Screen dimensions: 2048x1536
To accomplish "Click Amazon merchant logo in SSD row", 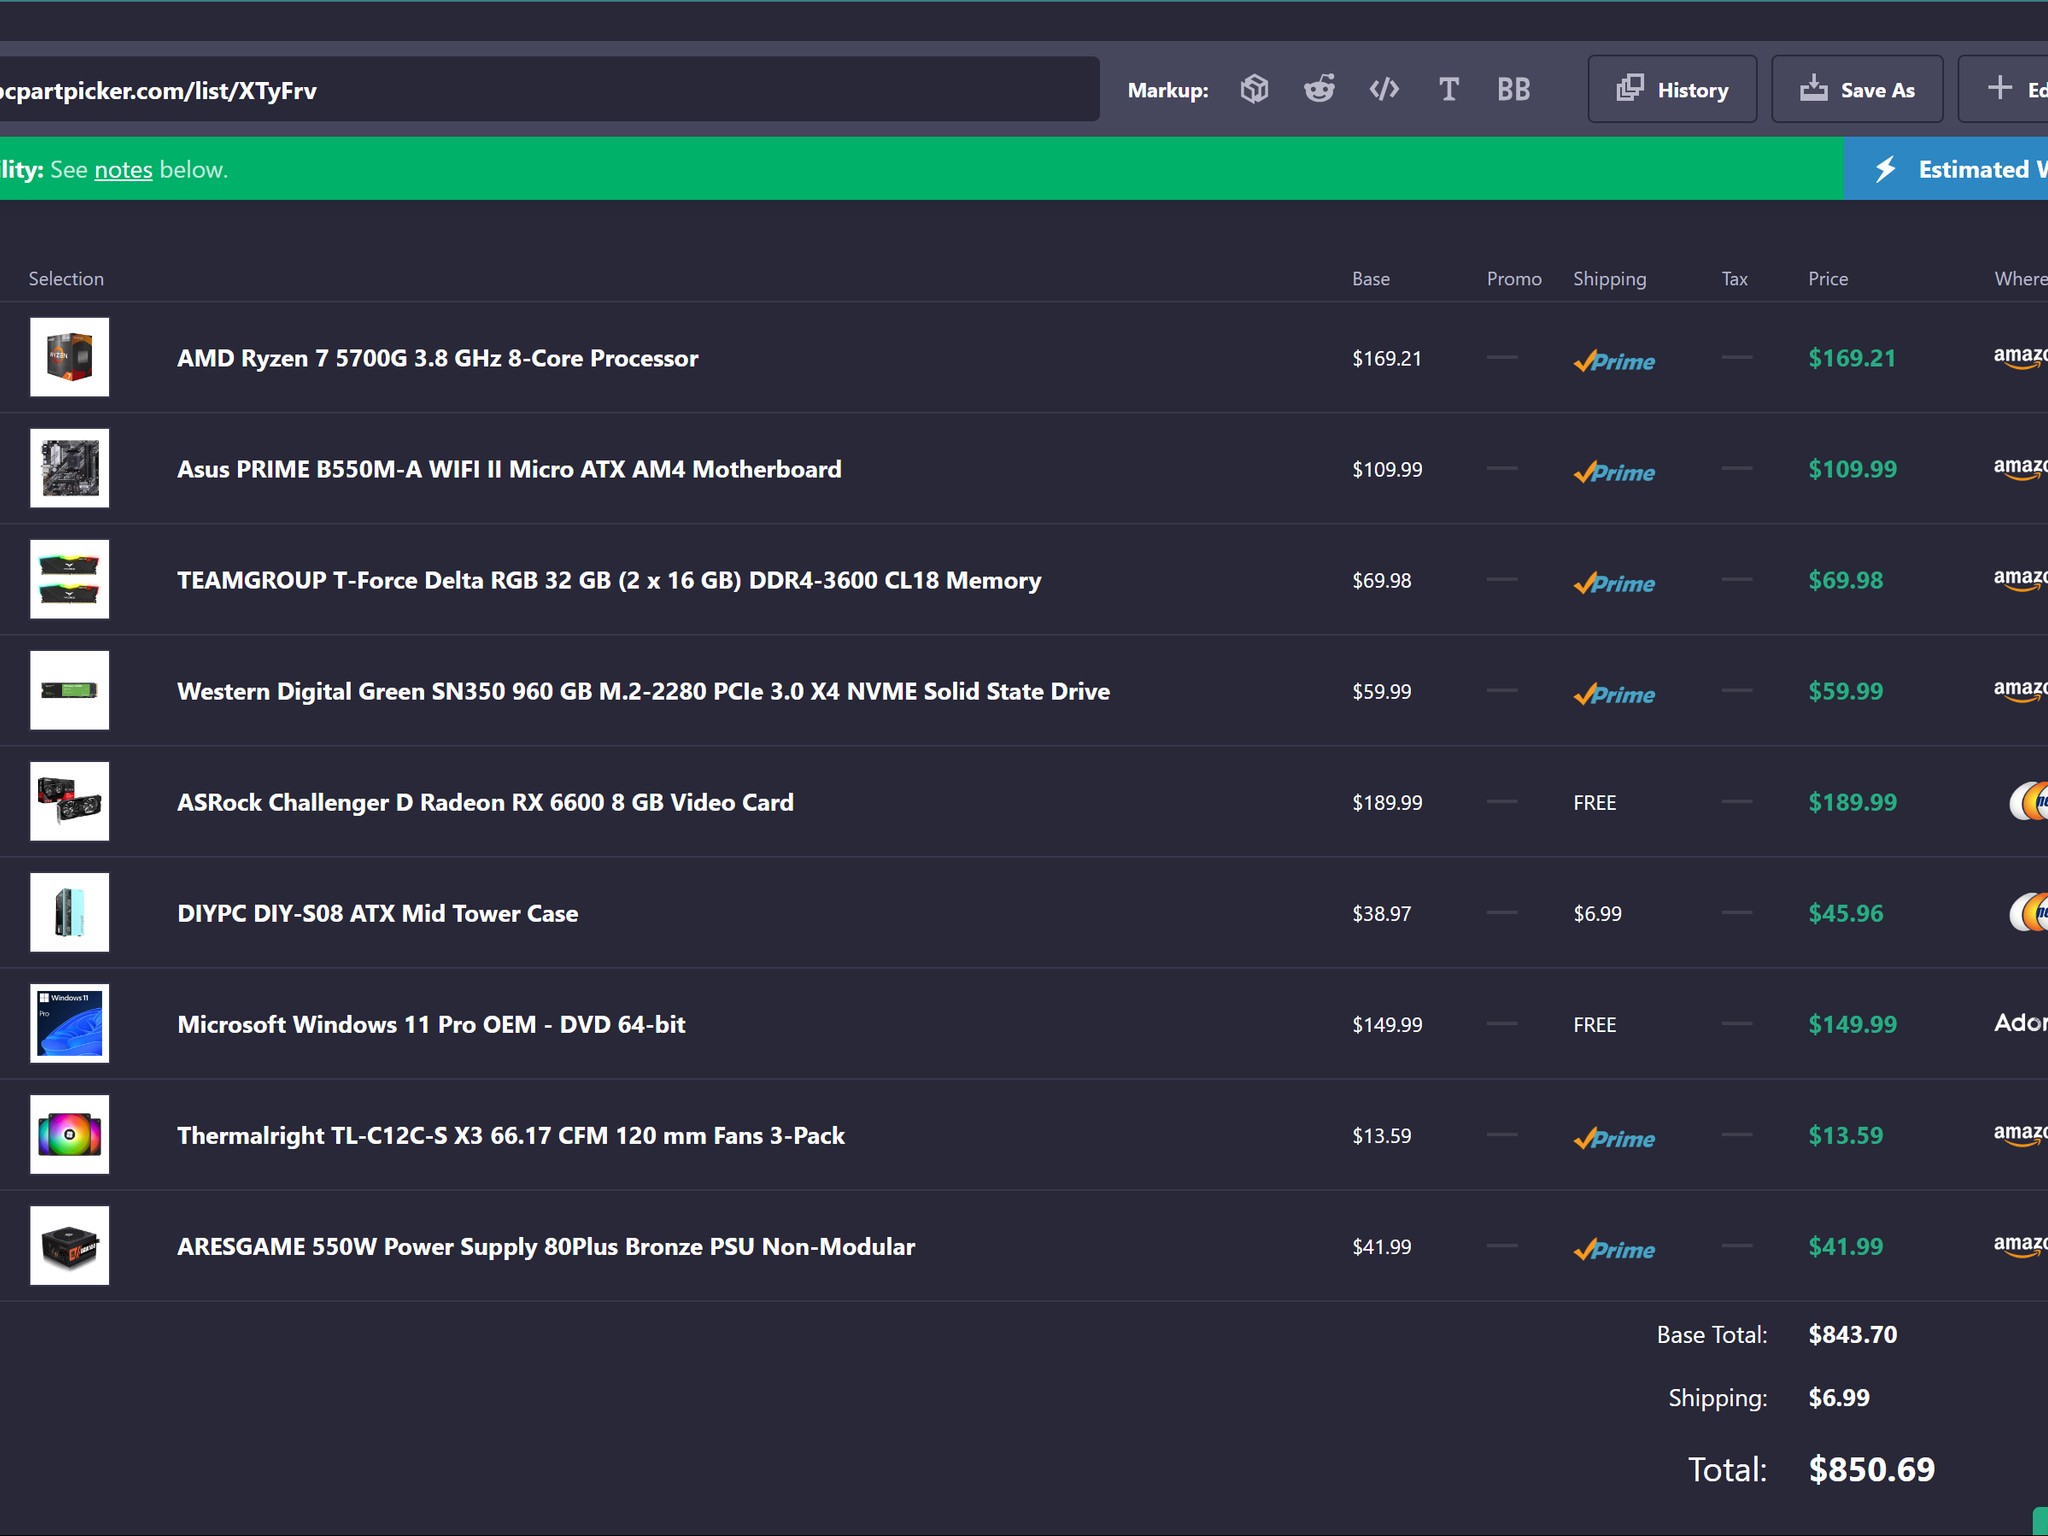I will tap(2020, 690).
